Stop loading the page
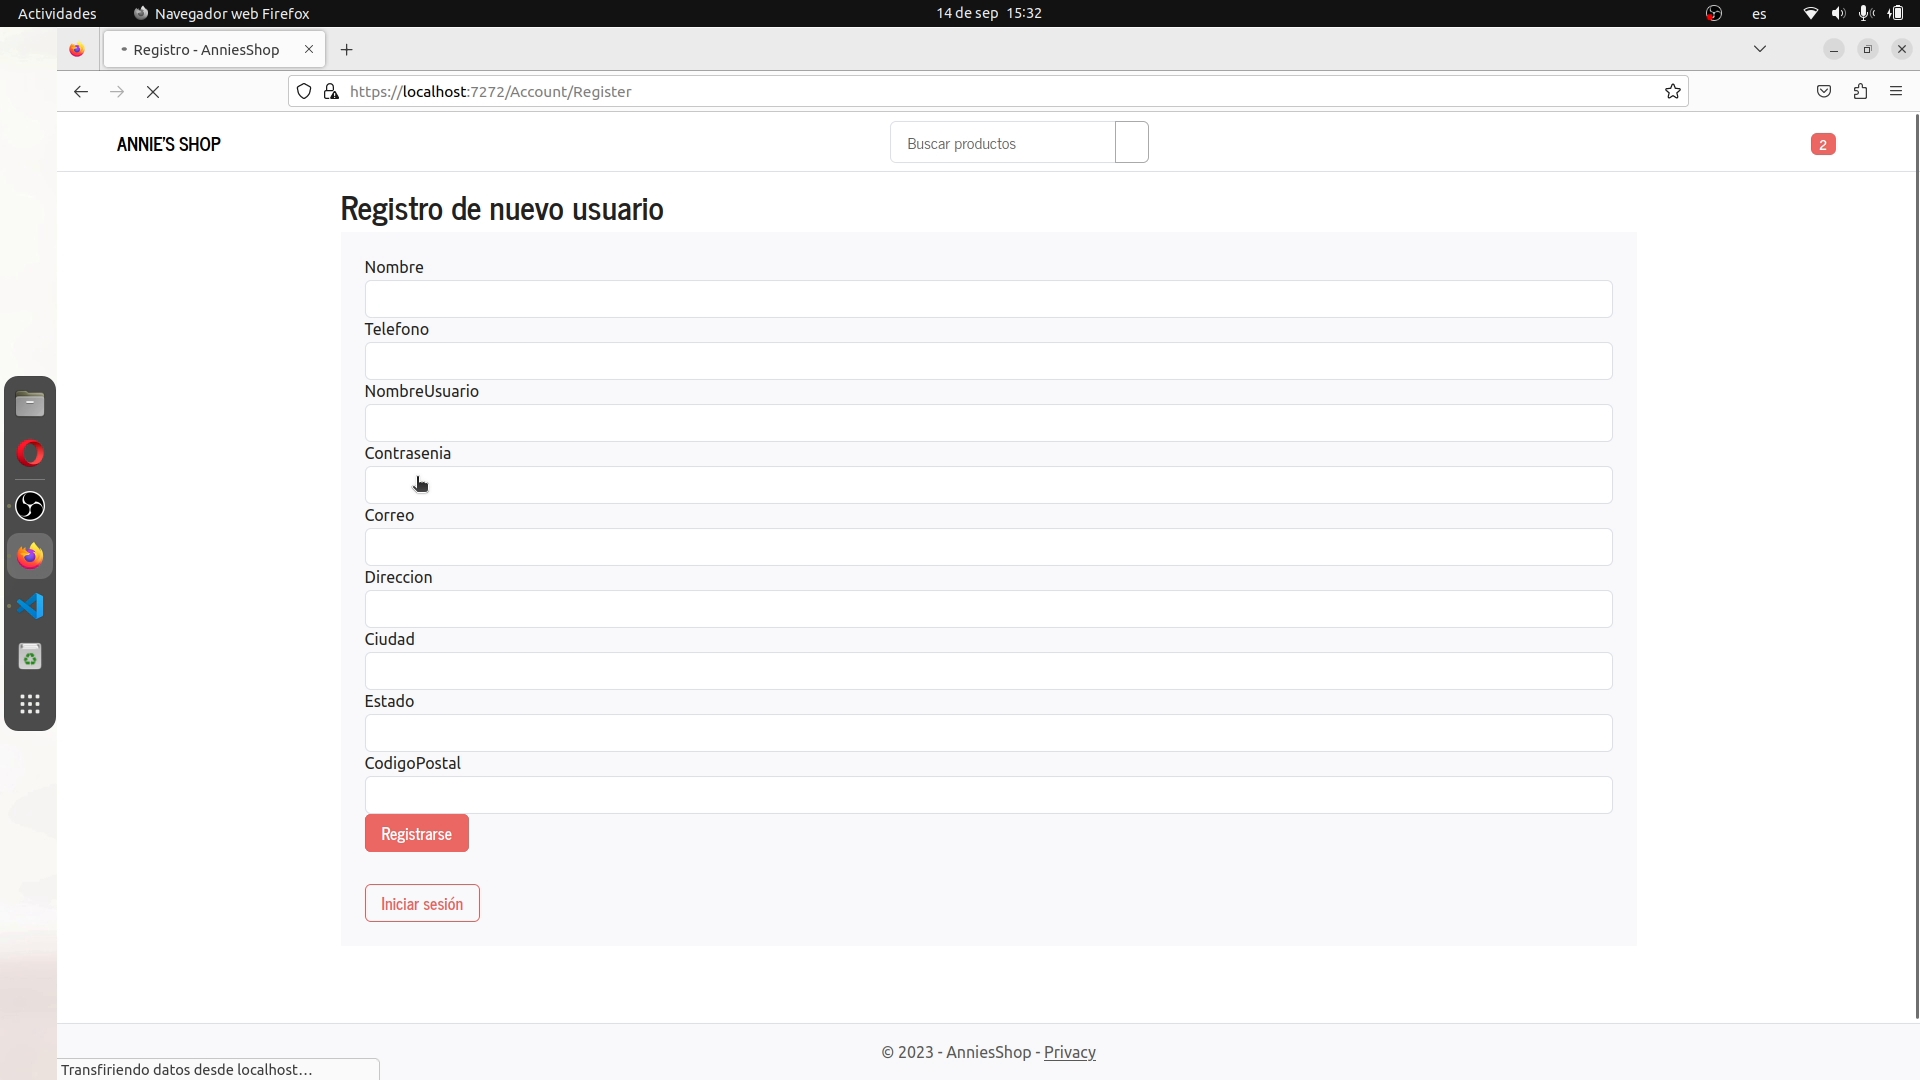The width and height of the screenshot is (1920, 1080). pos(153,91)
